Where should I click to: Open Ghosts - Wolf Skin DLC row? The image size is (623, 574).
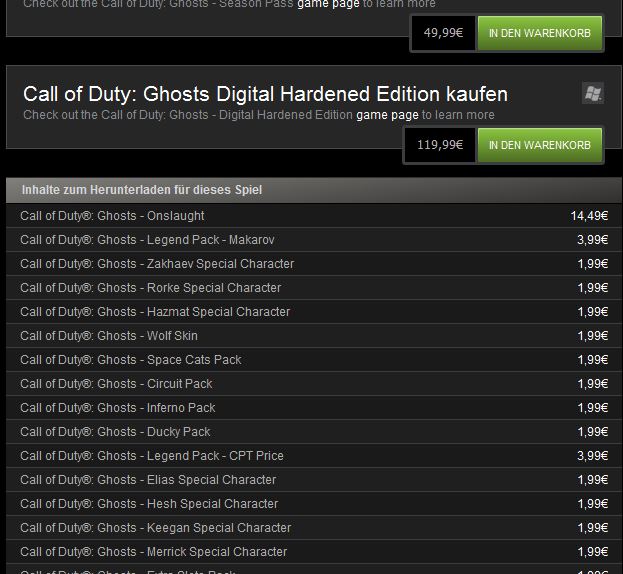pos(314,336)
